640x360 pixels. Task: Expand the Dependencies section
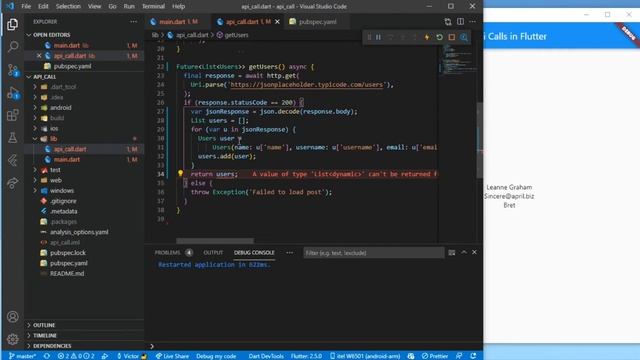pyautogui.click(x=52, y=346)
